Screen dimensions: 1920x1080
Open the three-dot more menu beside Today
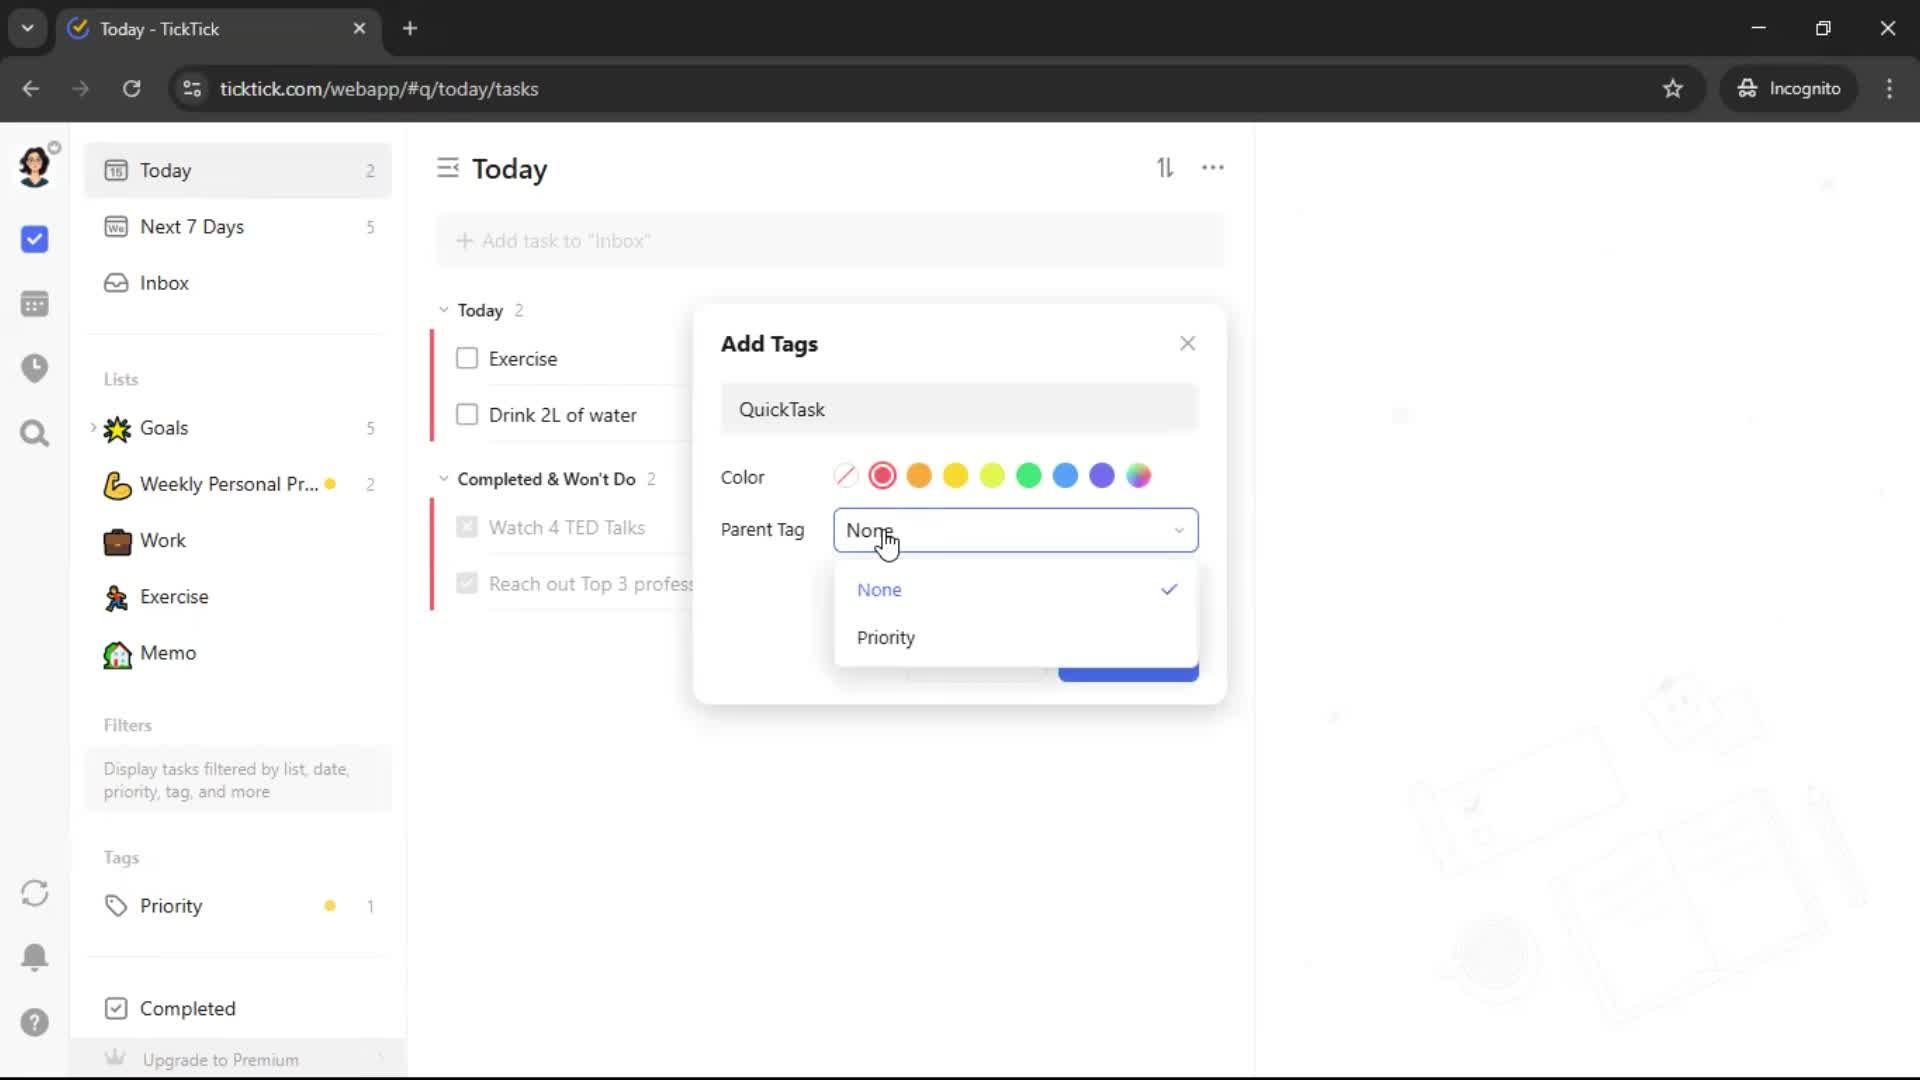click(x=1212, y=168)
